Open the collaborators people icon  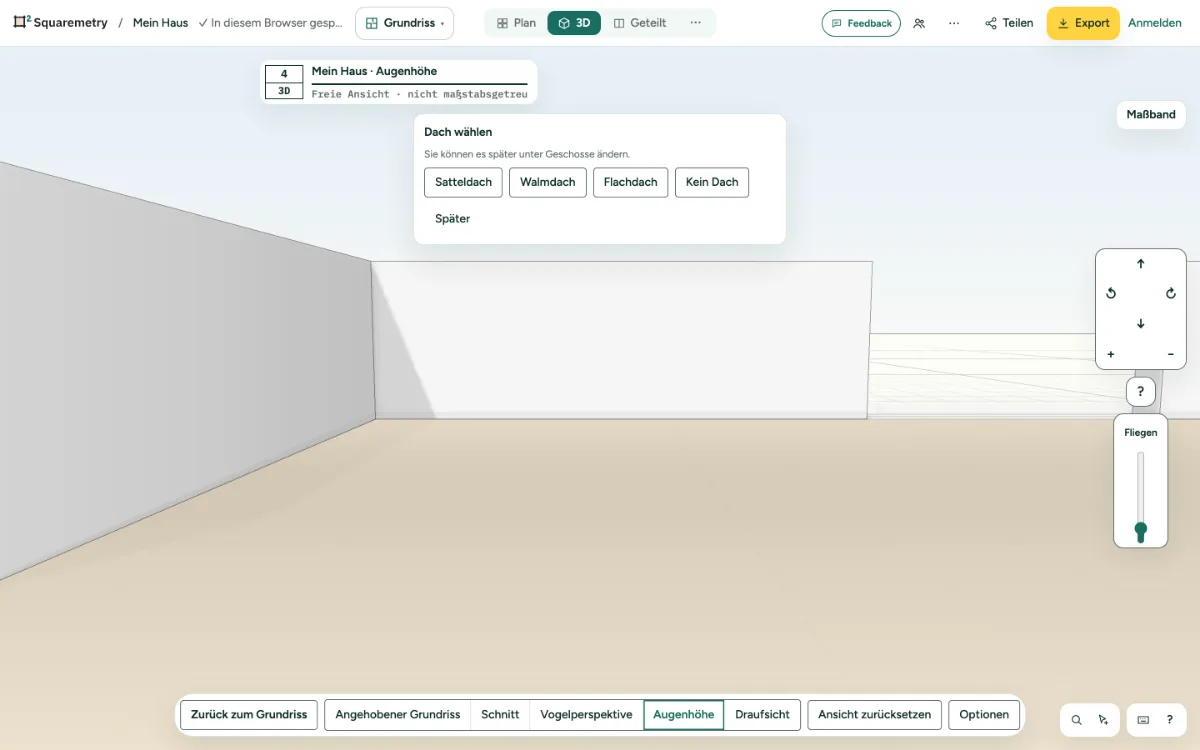[x=919, y=23]
